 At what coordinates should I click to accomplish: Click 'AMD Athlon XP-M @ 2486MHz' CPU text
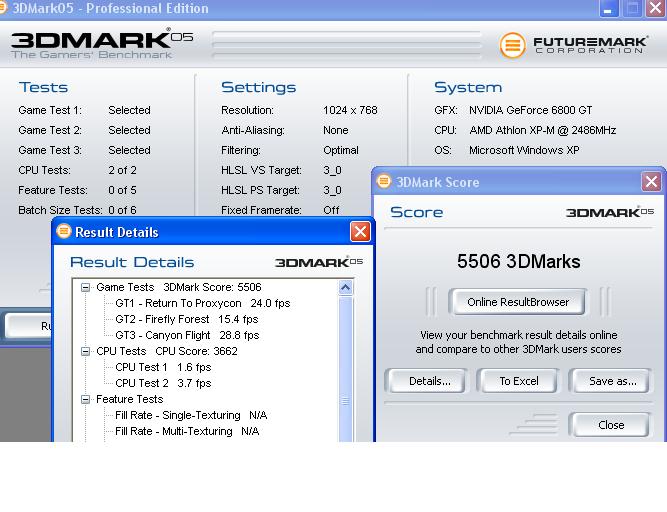(x=542, y=130)
